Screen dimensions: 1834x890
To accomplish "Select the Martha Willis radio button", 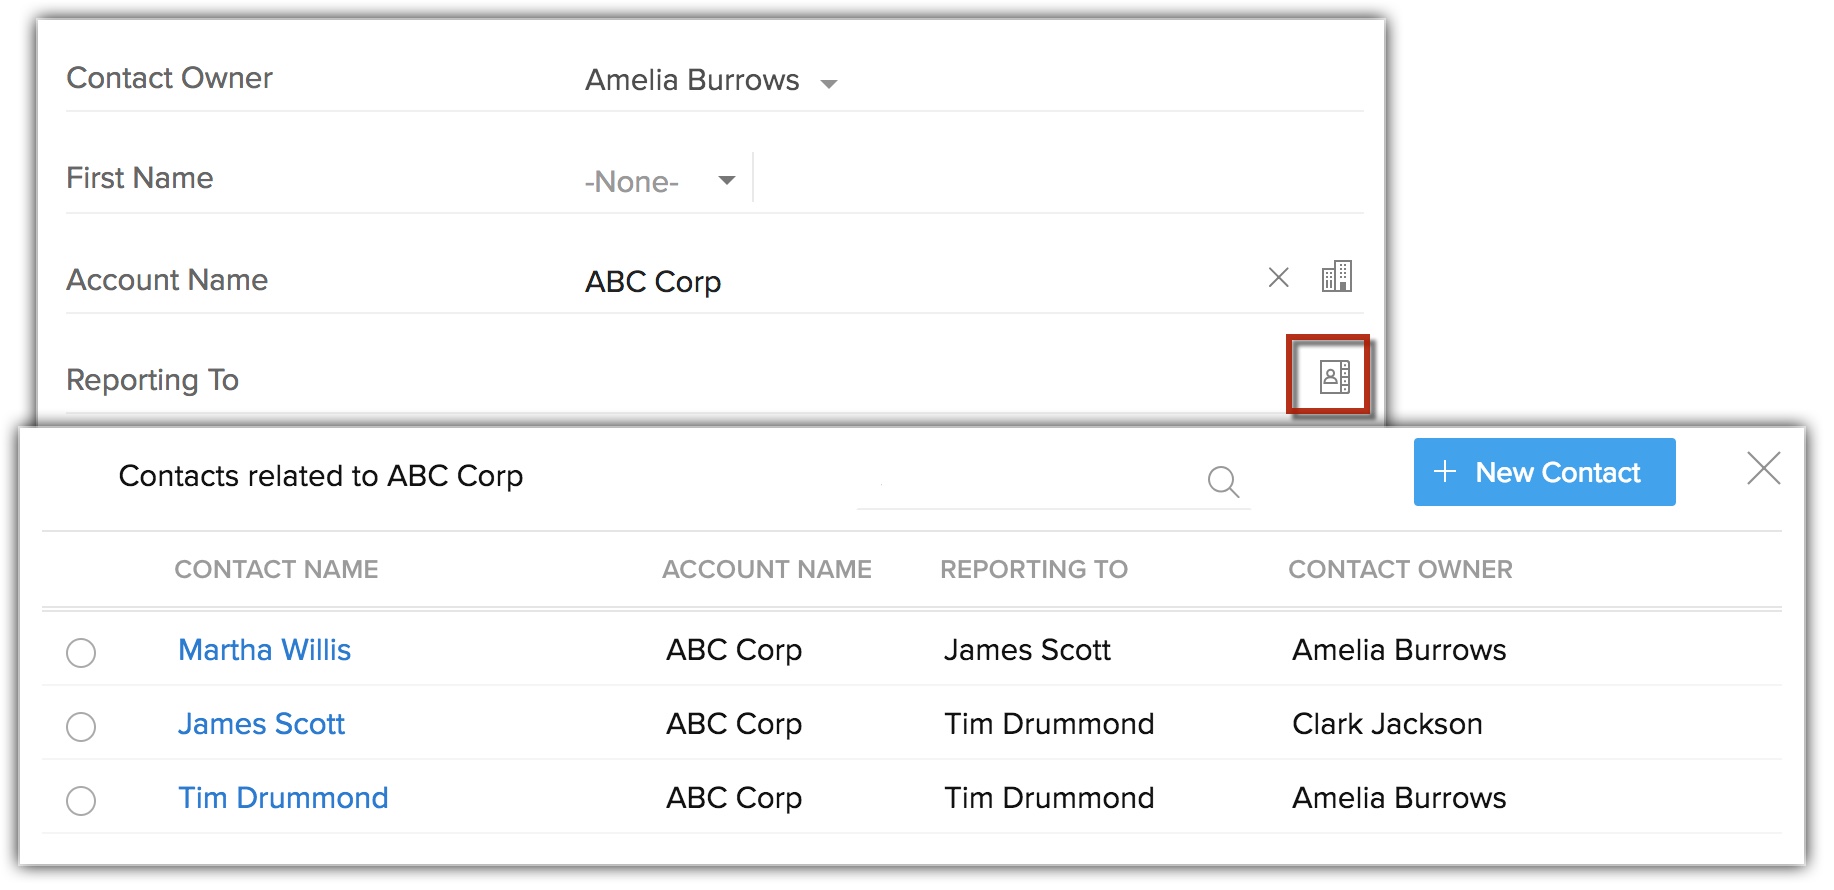I will [81, 653].
